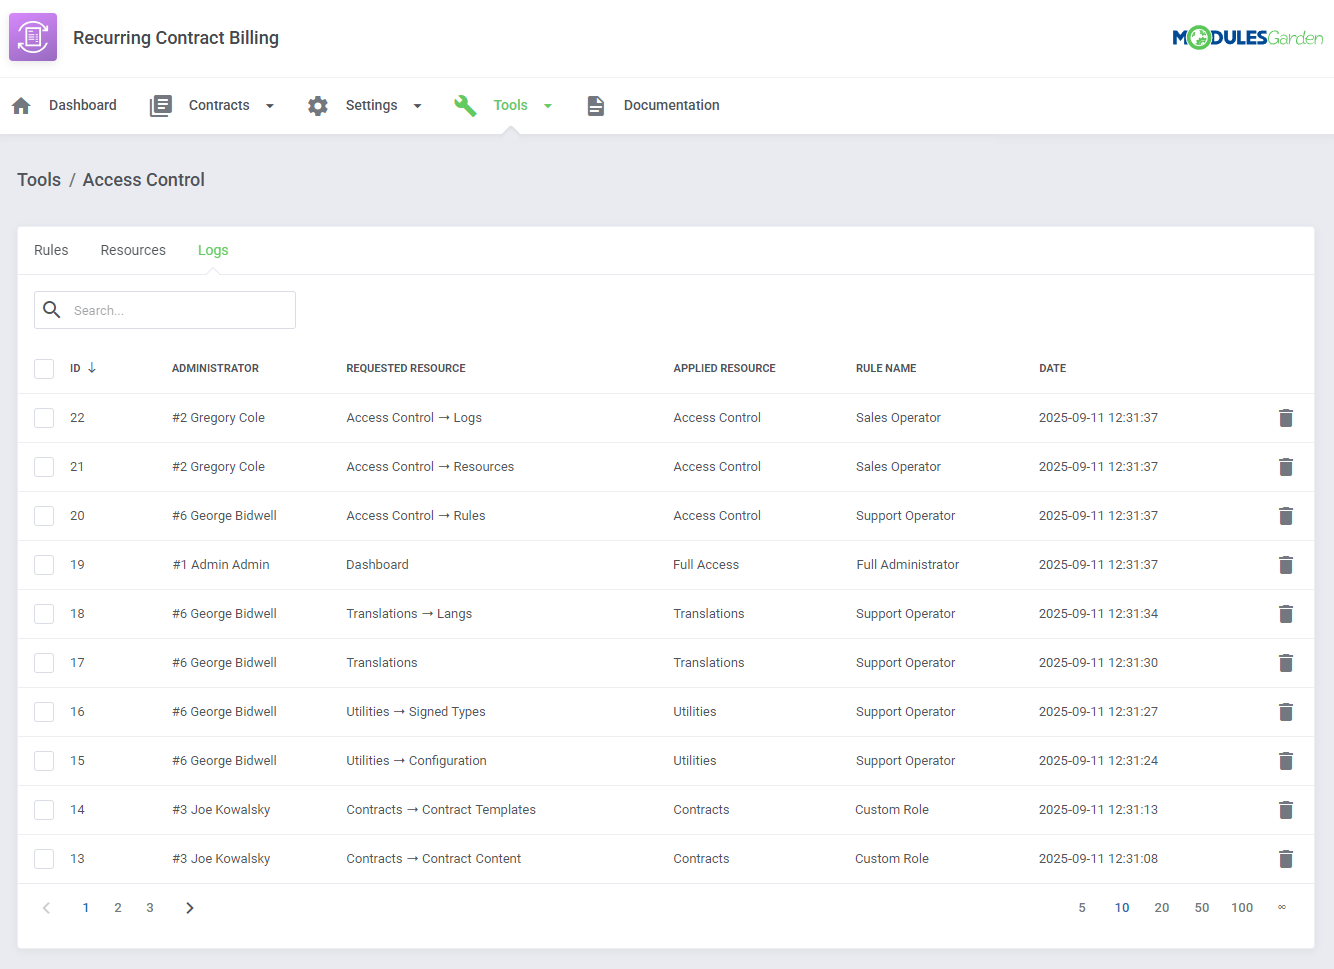Sort by the Rule Name column header
Screen dimensions: 1334x969
point(886,368)
